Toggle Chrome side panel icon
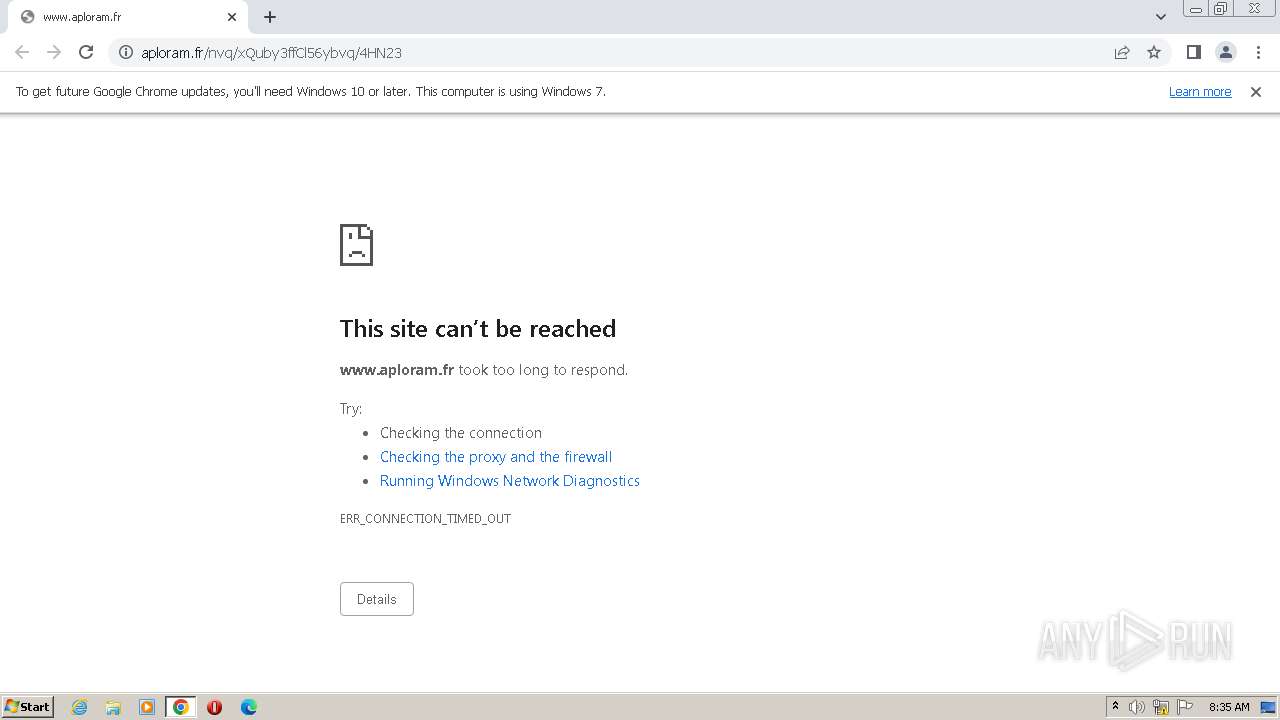This screenshot has width=1280, height=720. coord(1193,52)
